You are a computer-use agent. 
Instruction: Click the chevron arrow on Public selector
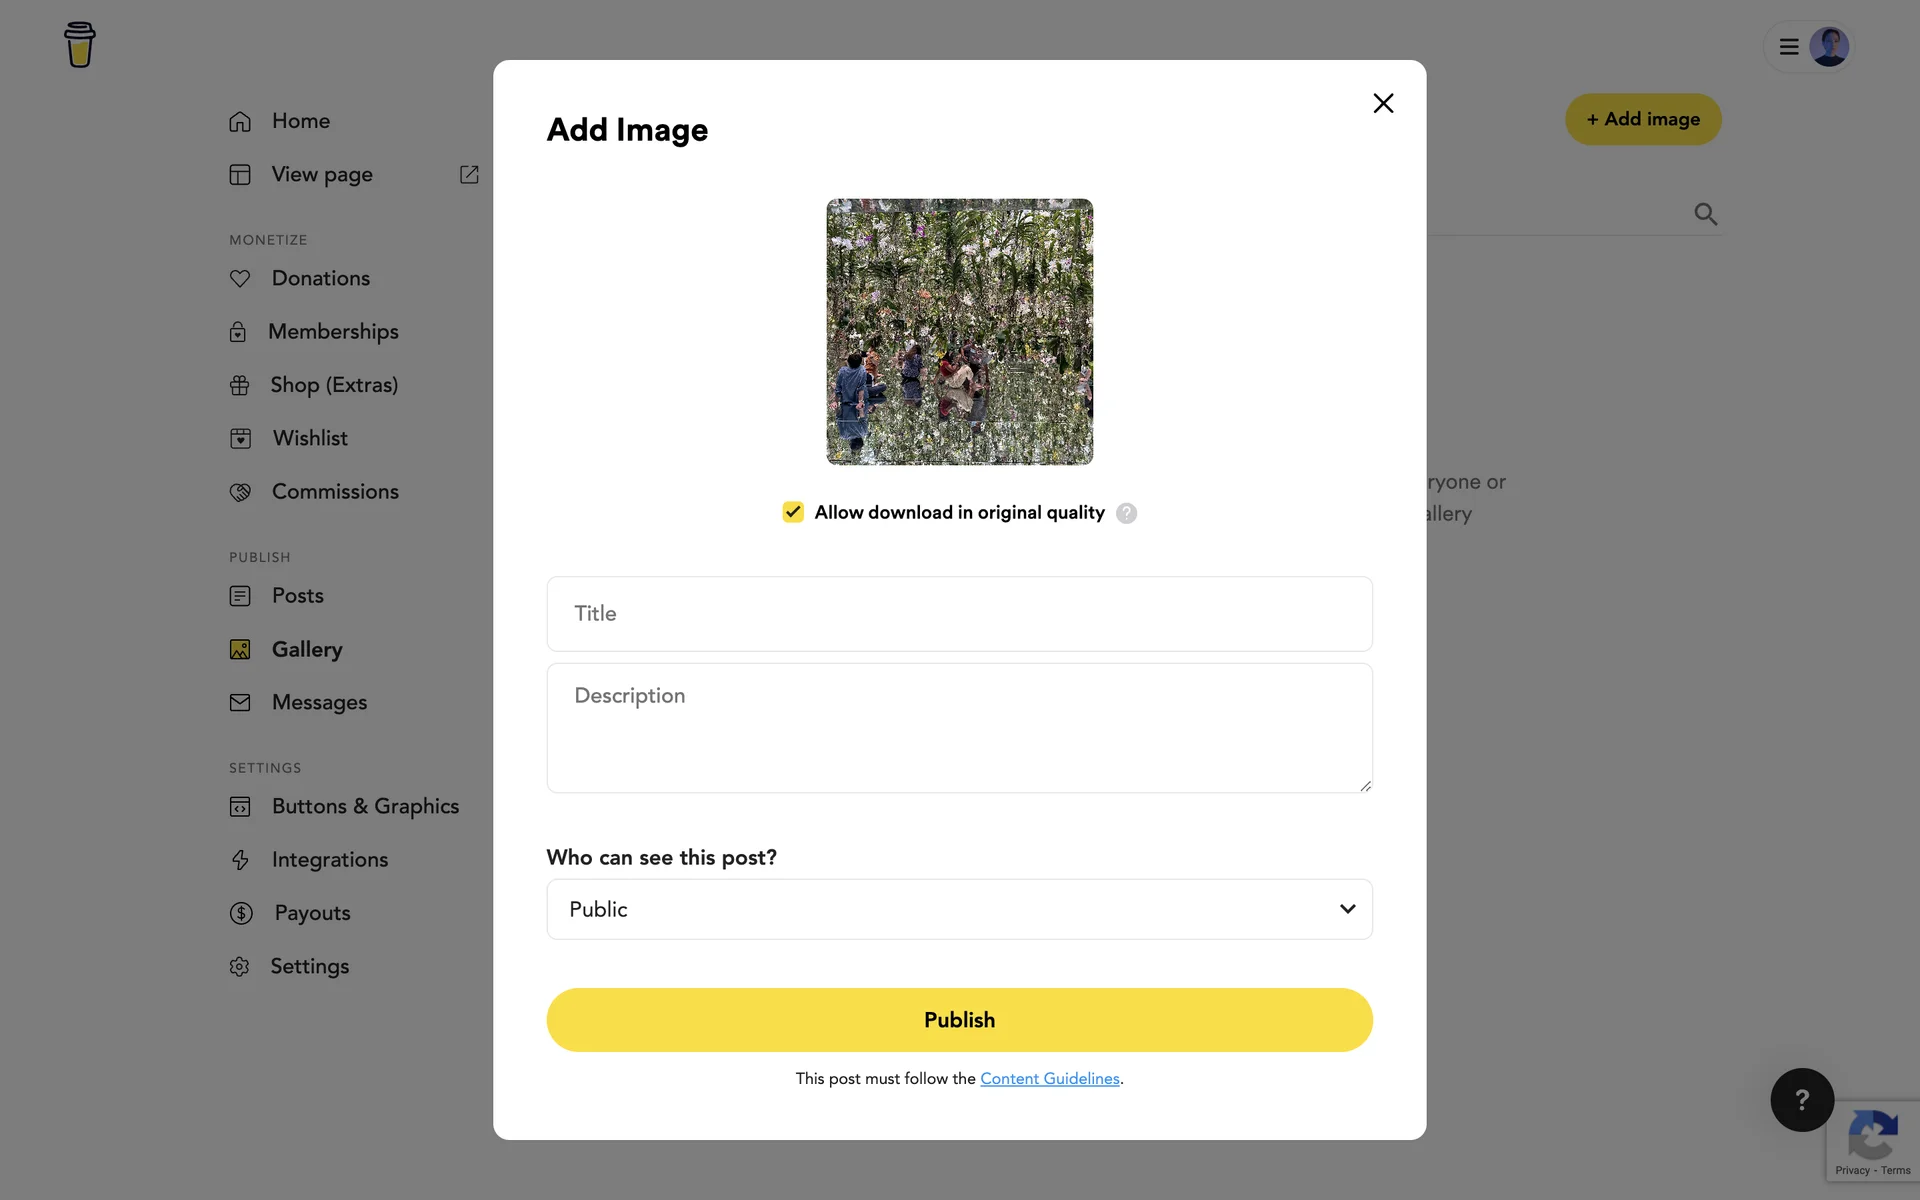click(x=1347, y=909)
